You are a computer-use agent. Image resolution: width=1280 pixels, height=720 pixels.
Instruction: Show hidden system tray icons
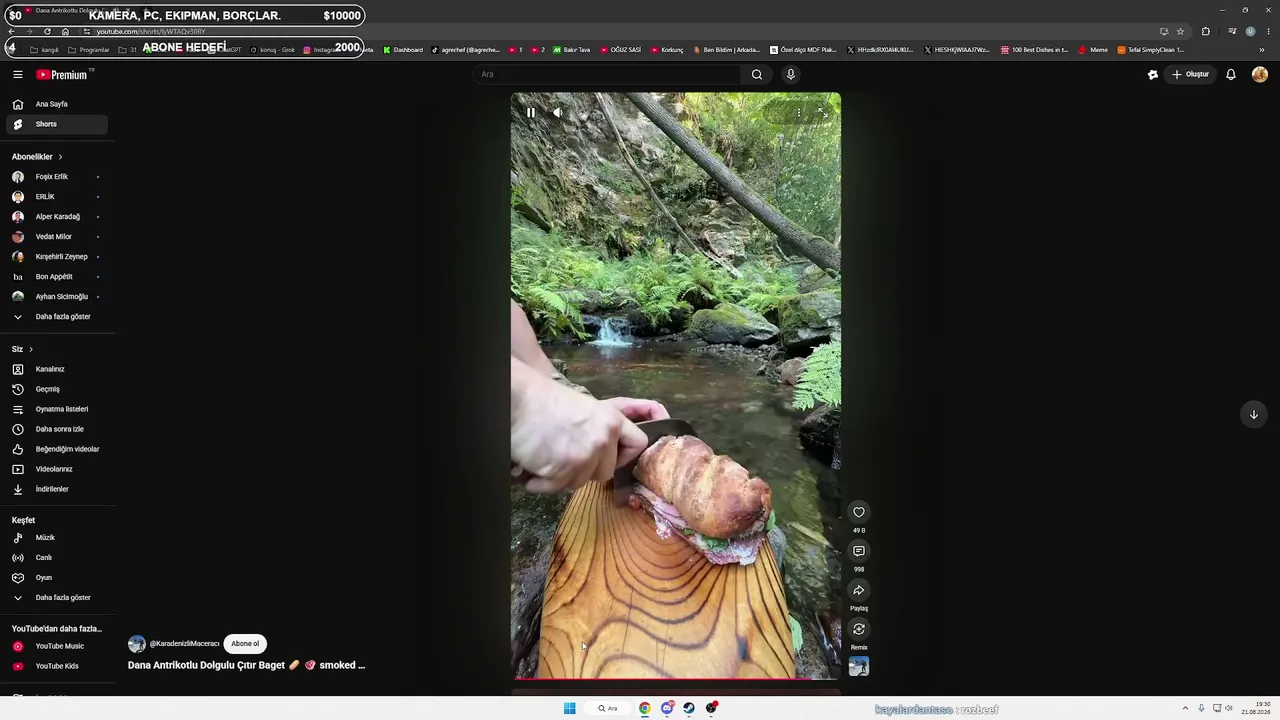1185,709
